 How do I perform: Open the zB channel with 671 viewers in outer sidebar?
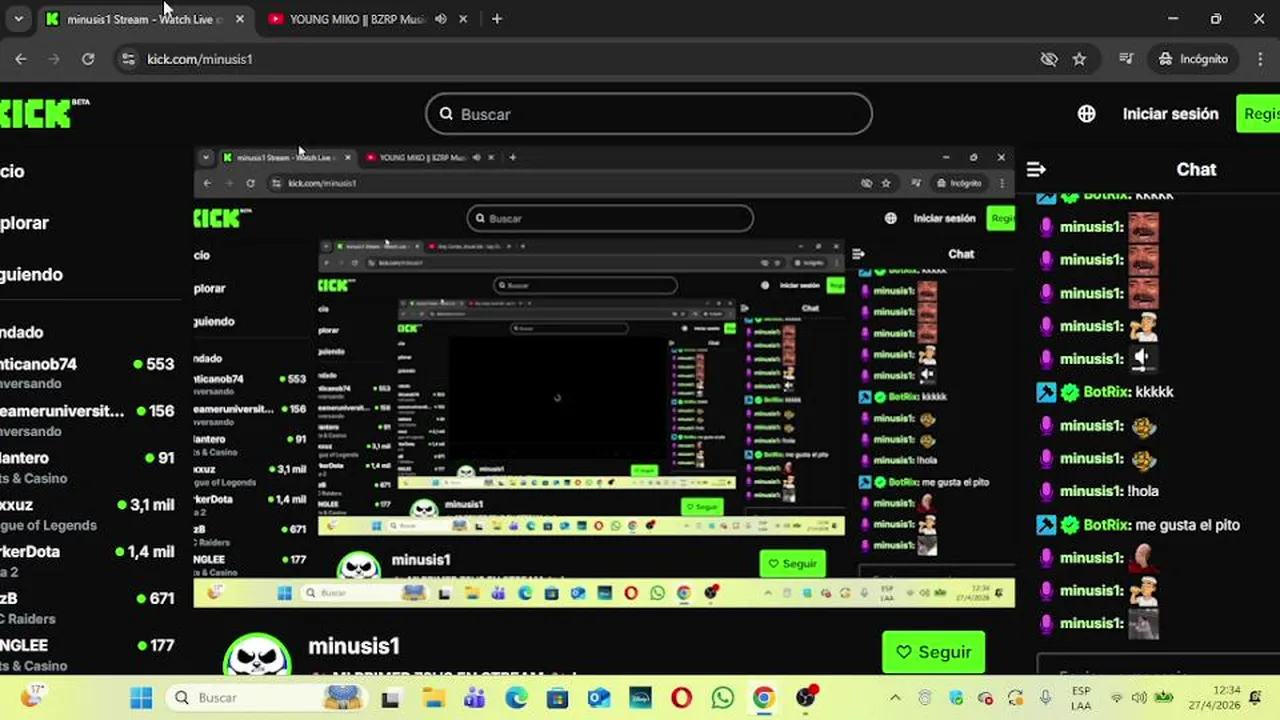coord(88,607)
